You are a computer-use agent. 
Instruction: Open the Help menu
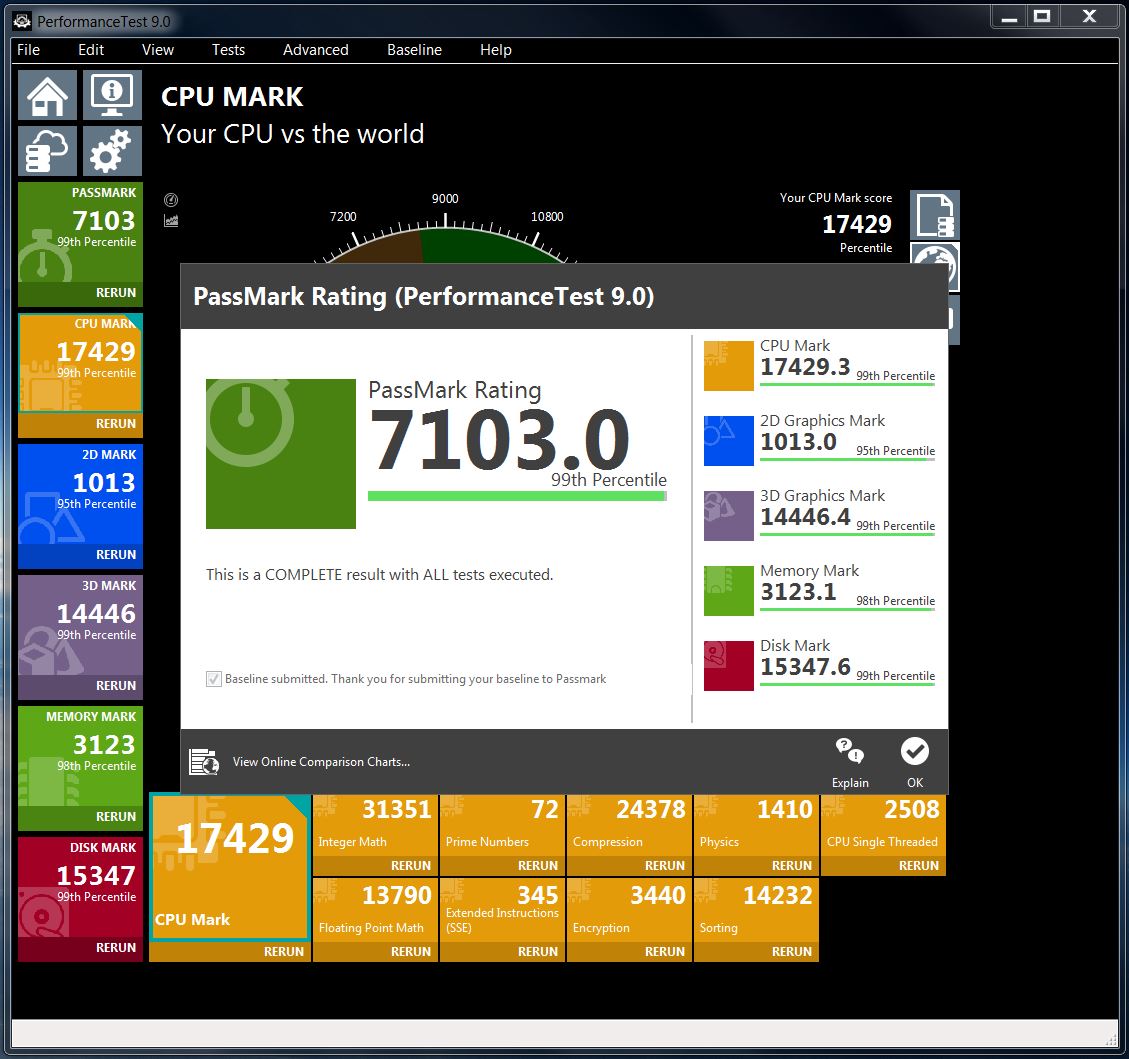[495, 49]
